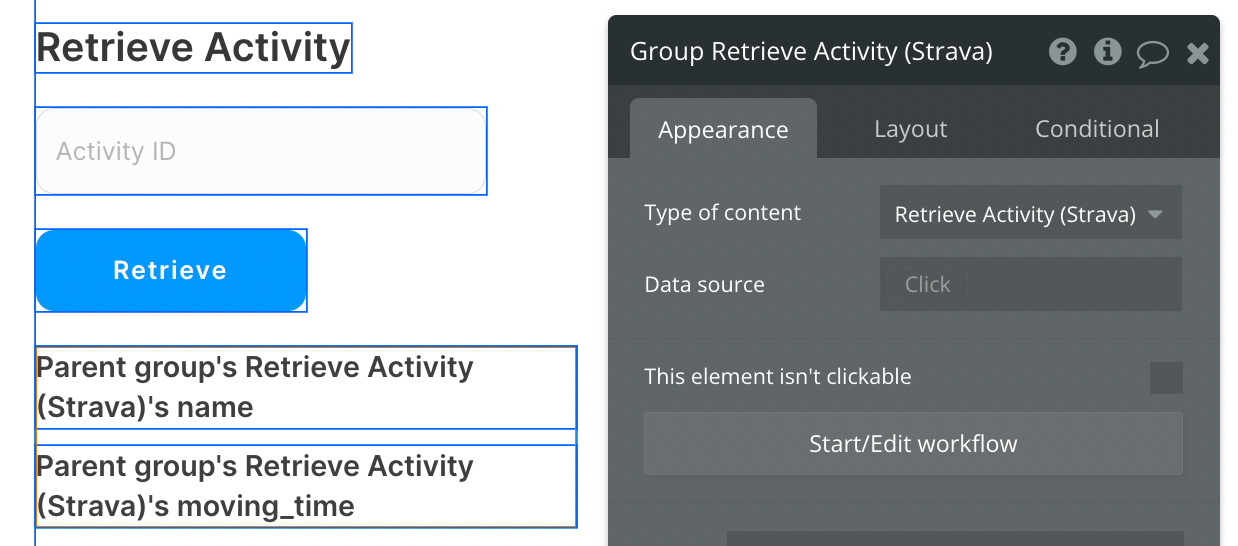Click the Data source expression field

coord(1030,285)
